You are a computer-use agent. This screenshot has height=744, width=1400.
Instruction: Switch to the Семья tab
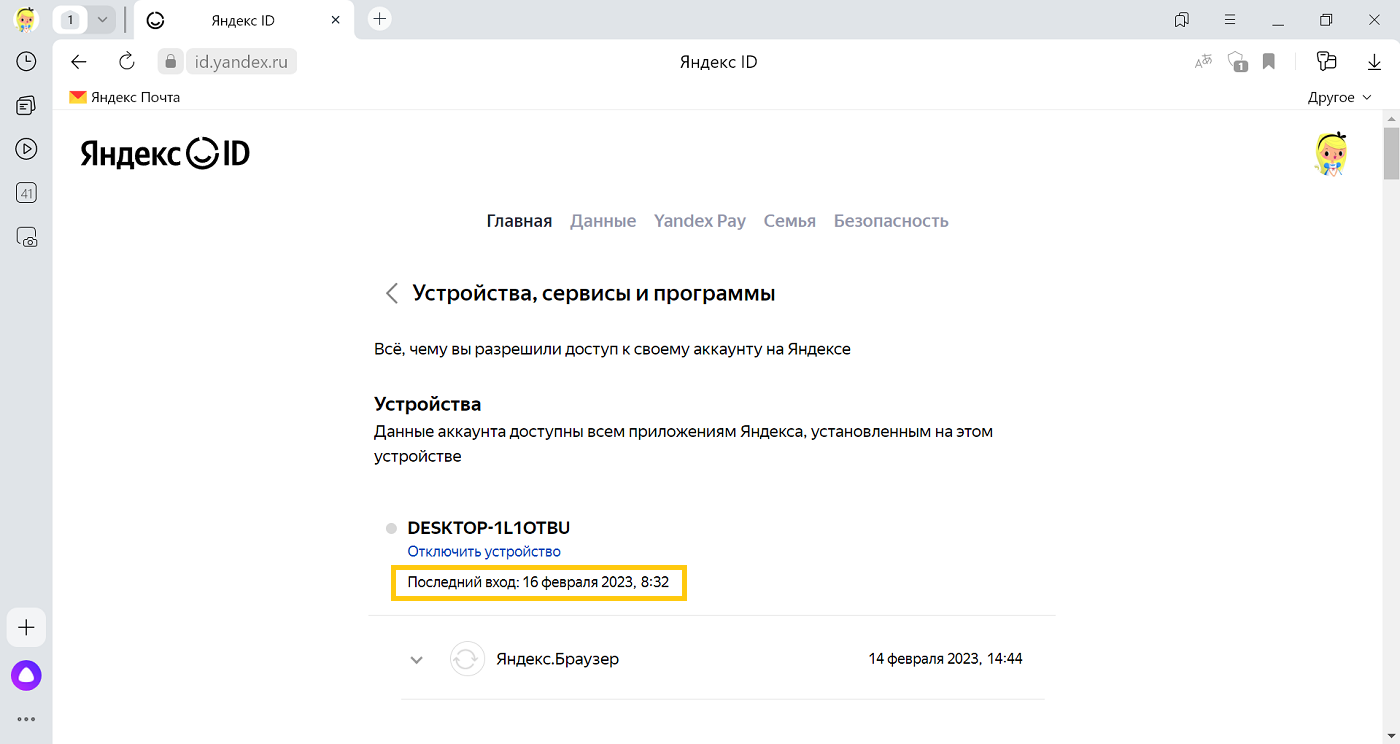pos(790,221)
